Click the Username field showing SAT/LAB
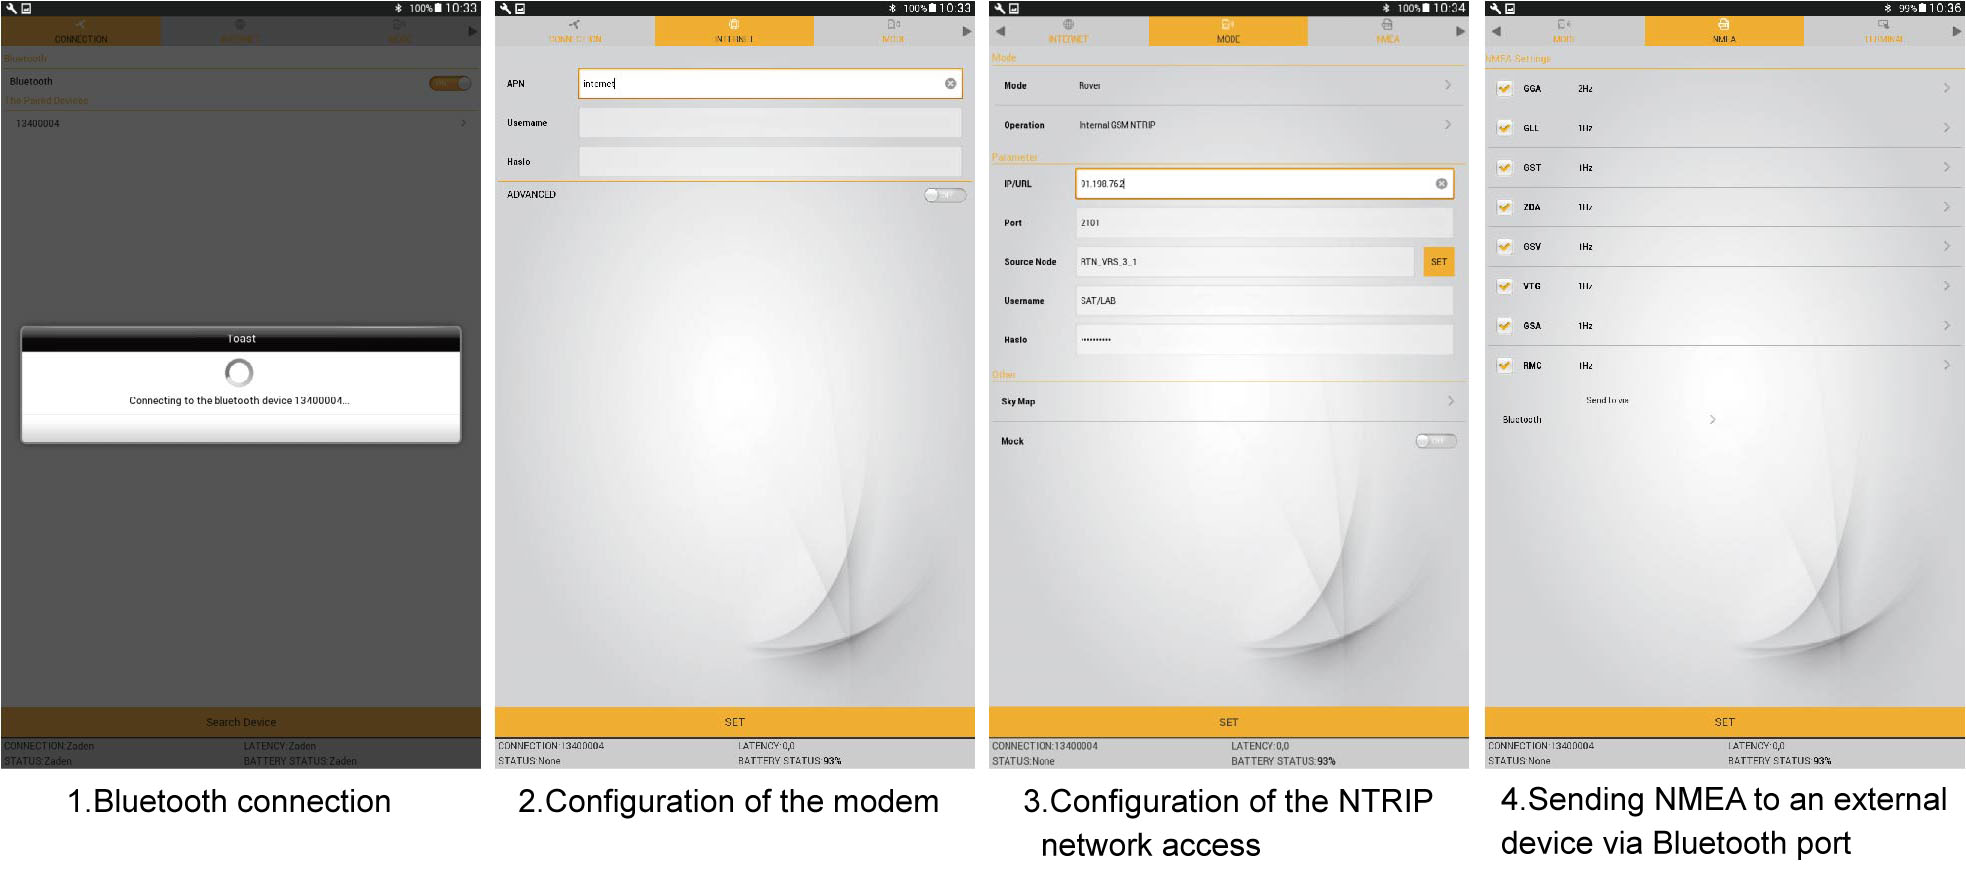 click(x=1264, y=300)
